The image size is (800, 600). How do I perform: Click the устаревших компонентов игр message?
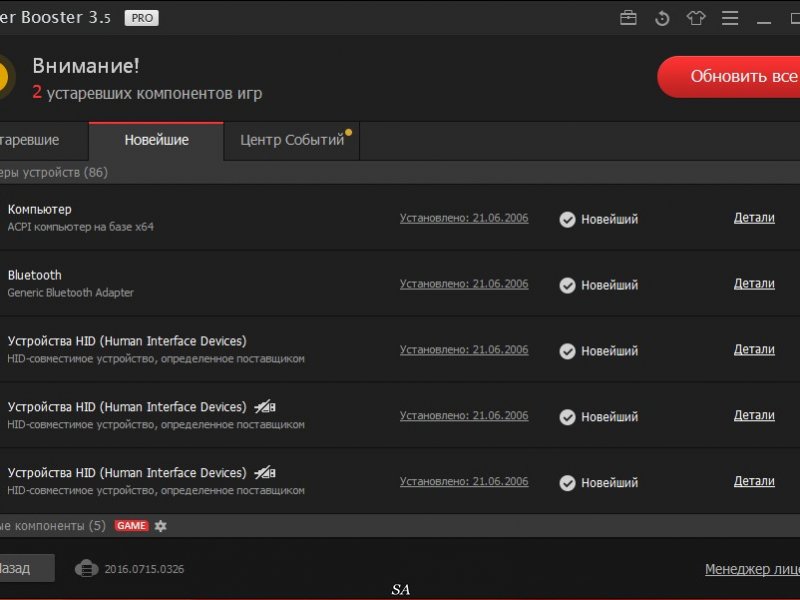point(155,93)
